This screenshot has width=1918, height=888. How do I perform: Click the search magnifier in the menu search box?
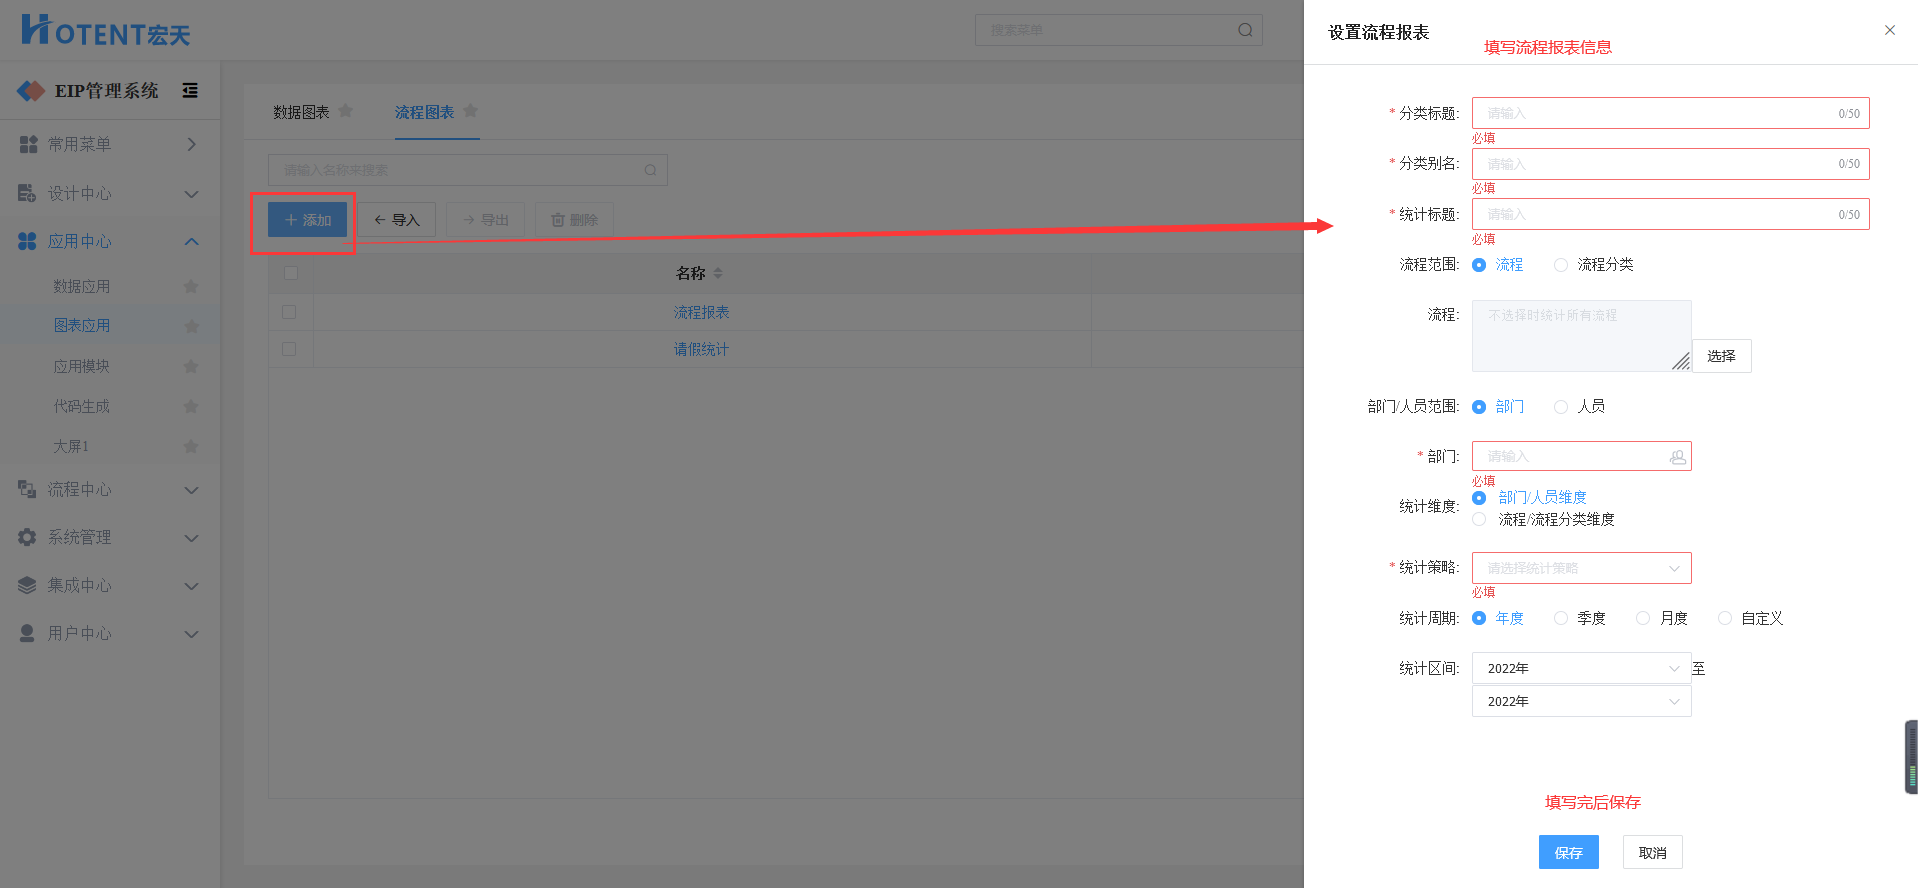[x=1245, y=30]
